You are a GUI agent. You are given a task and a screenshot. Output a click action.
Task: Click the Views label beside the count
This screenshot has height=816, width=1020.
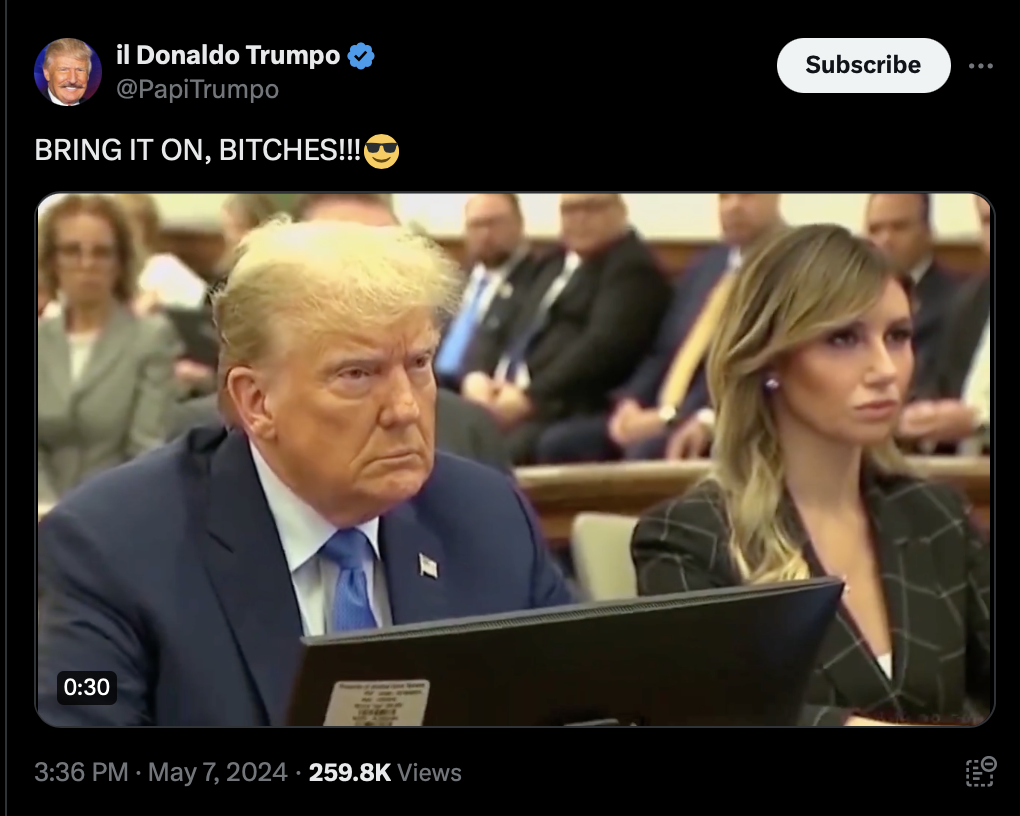429,772
